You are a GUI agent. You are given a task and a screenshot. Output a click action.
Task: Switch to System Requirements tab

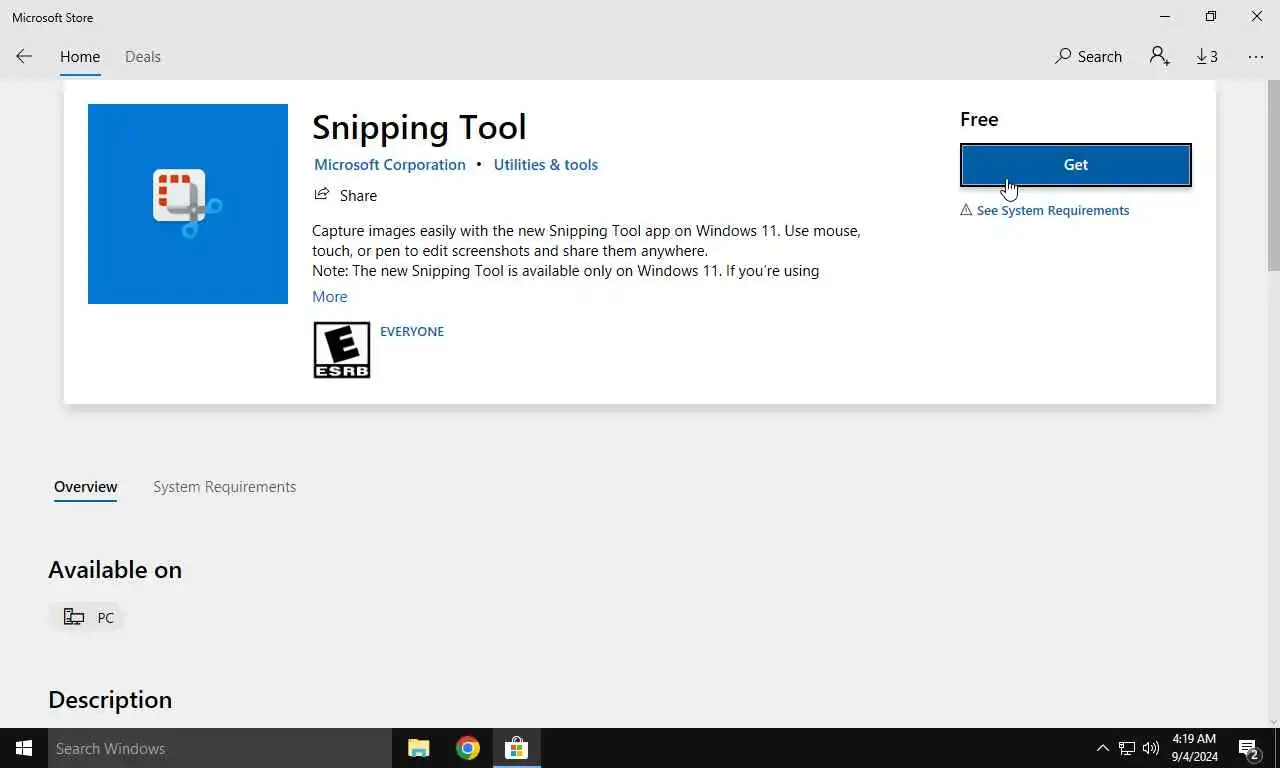(x=225, y=487)
